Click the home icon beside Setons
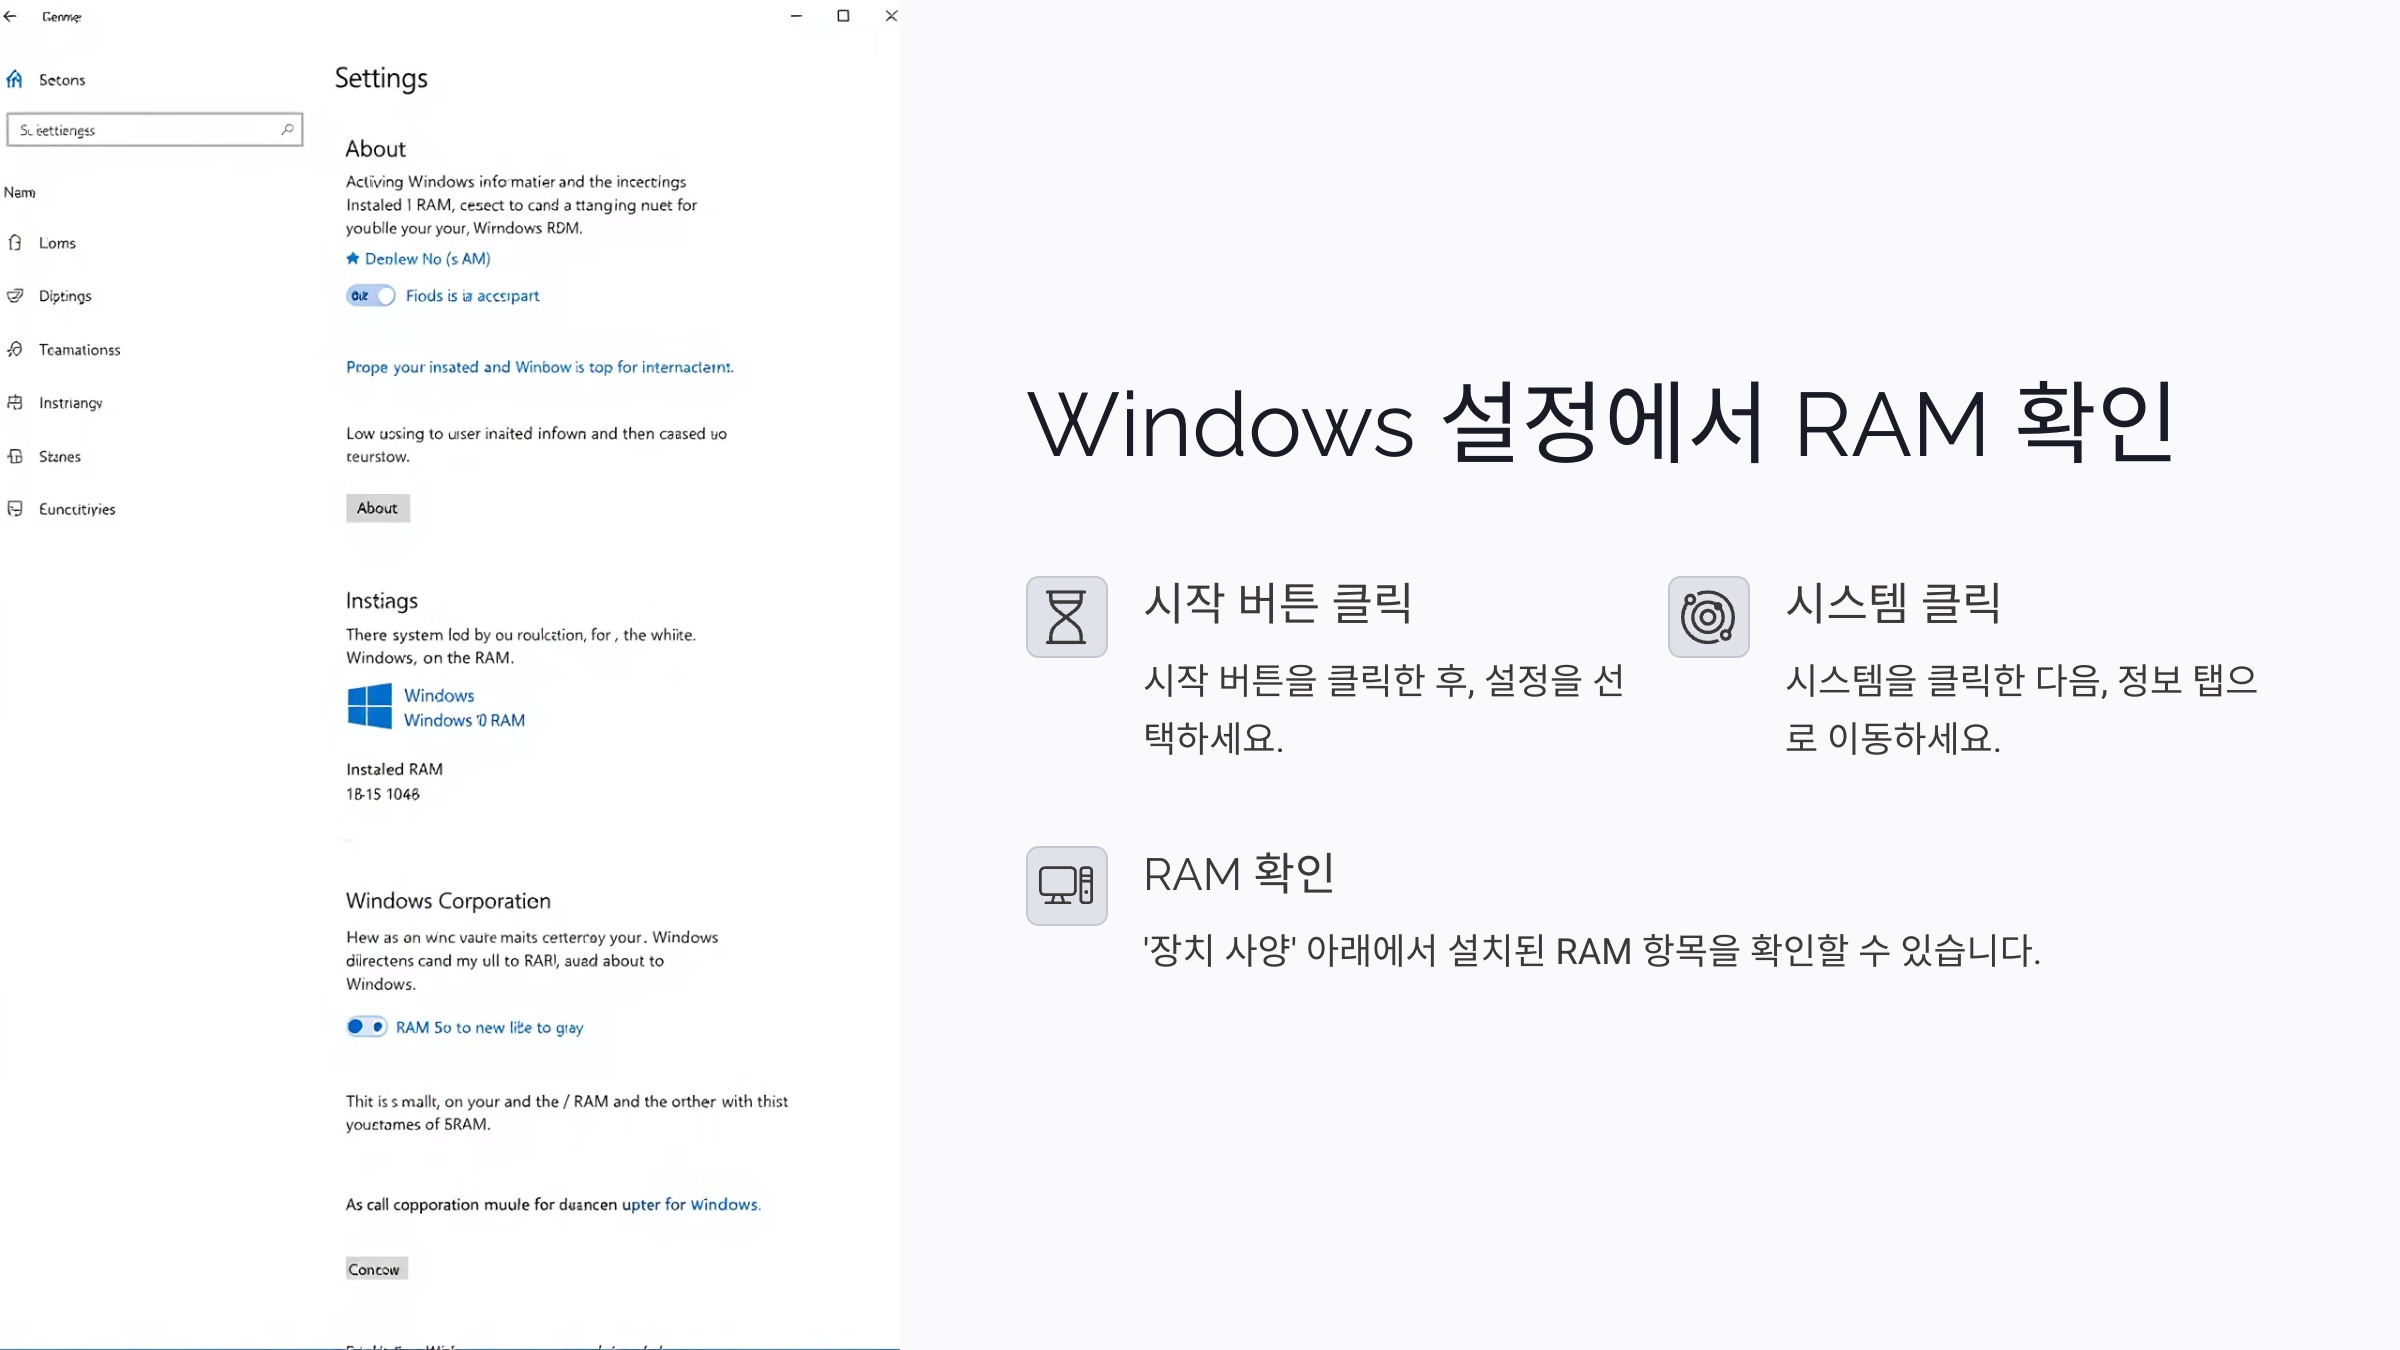 (x=15, y=79)
